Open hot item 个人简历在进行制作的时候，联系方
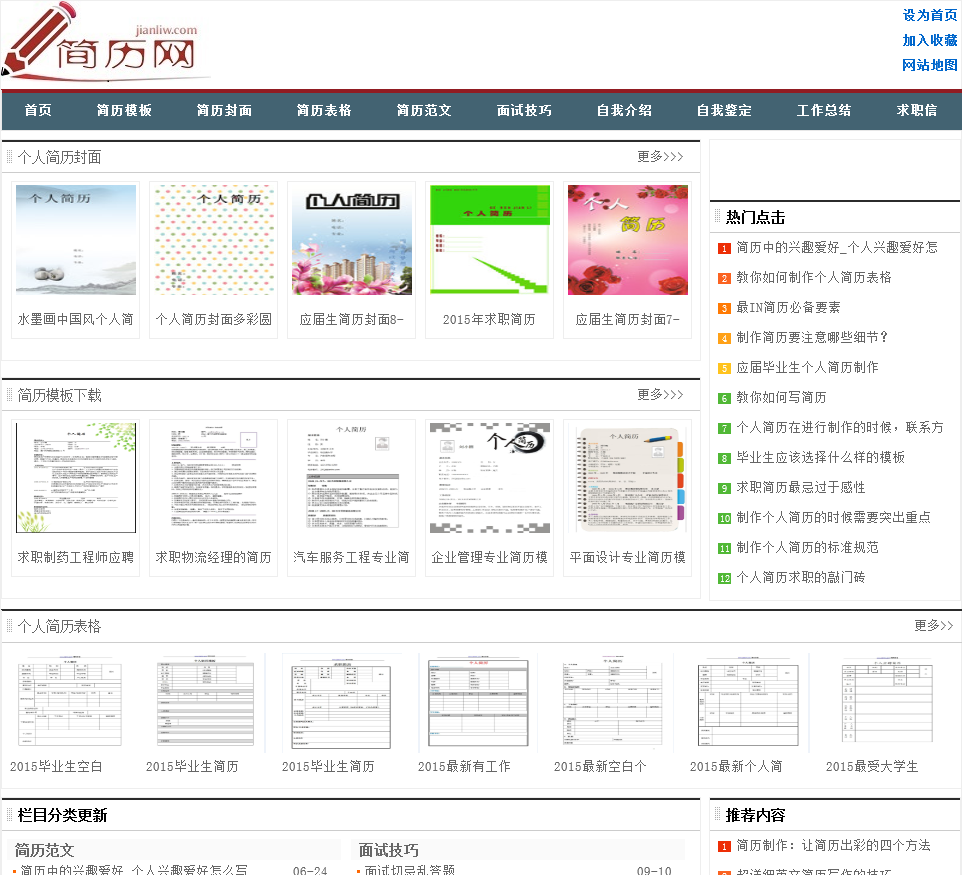Screen dimensions: 962x875 coord(840,428)
